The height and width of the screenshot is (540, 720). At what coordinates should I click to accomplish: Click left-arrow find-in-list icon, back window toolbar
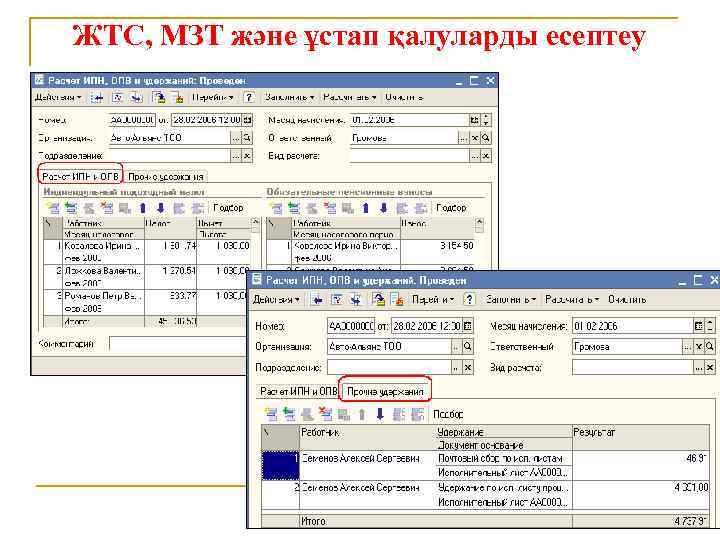coord(96,97)
